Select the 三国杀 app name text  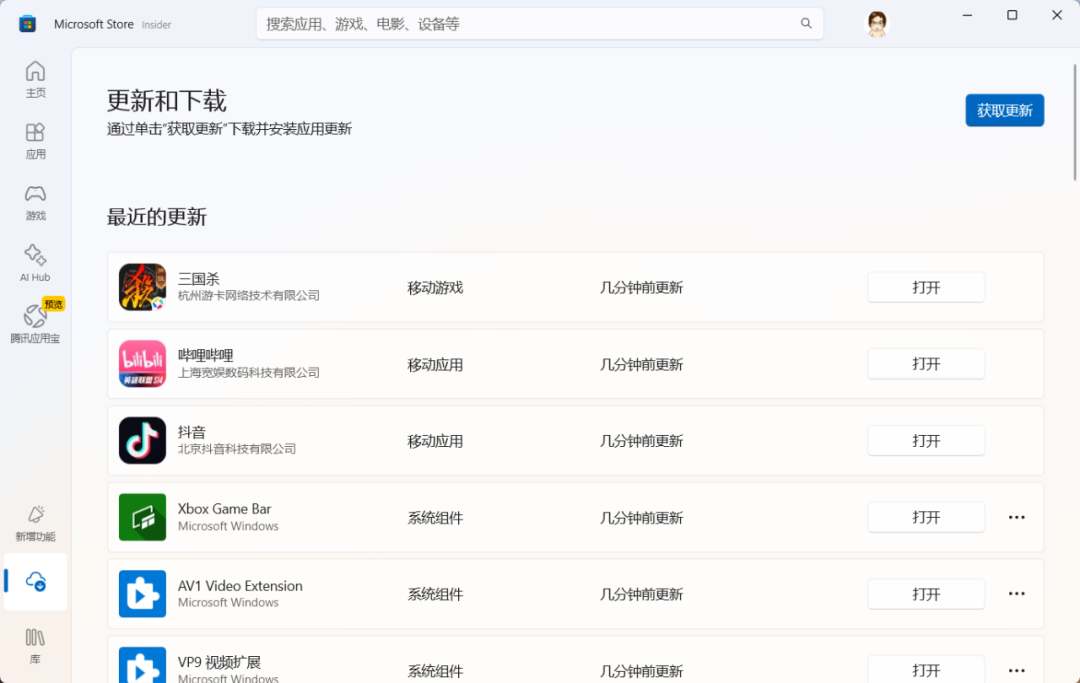click(x=198, y=279)
